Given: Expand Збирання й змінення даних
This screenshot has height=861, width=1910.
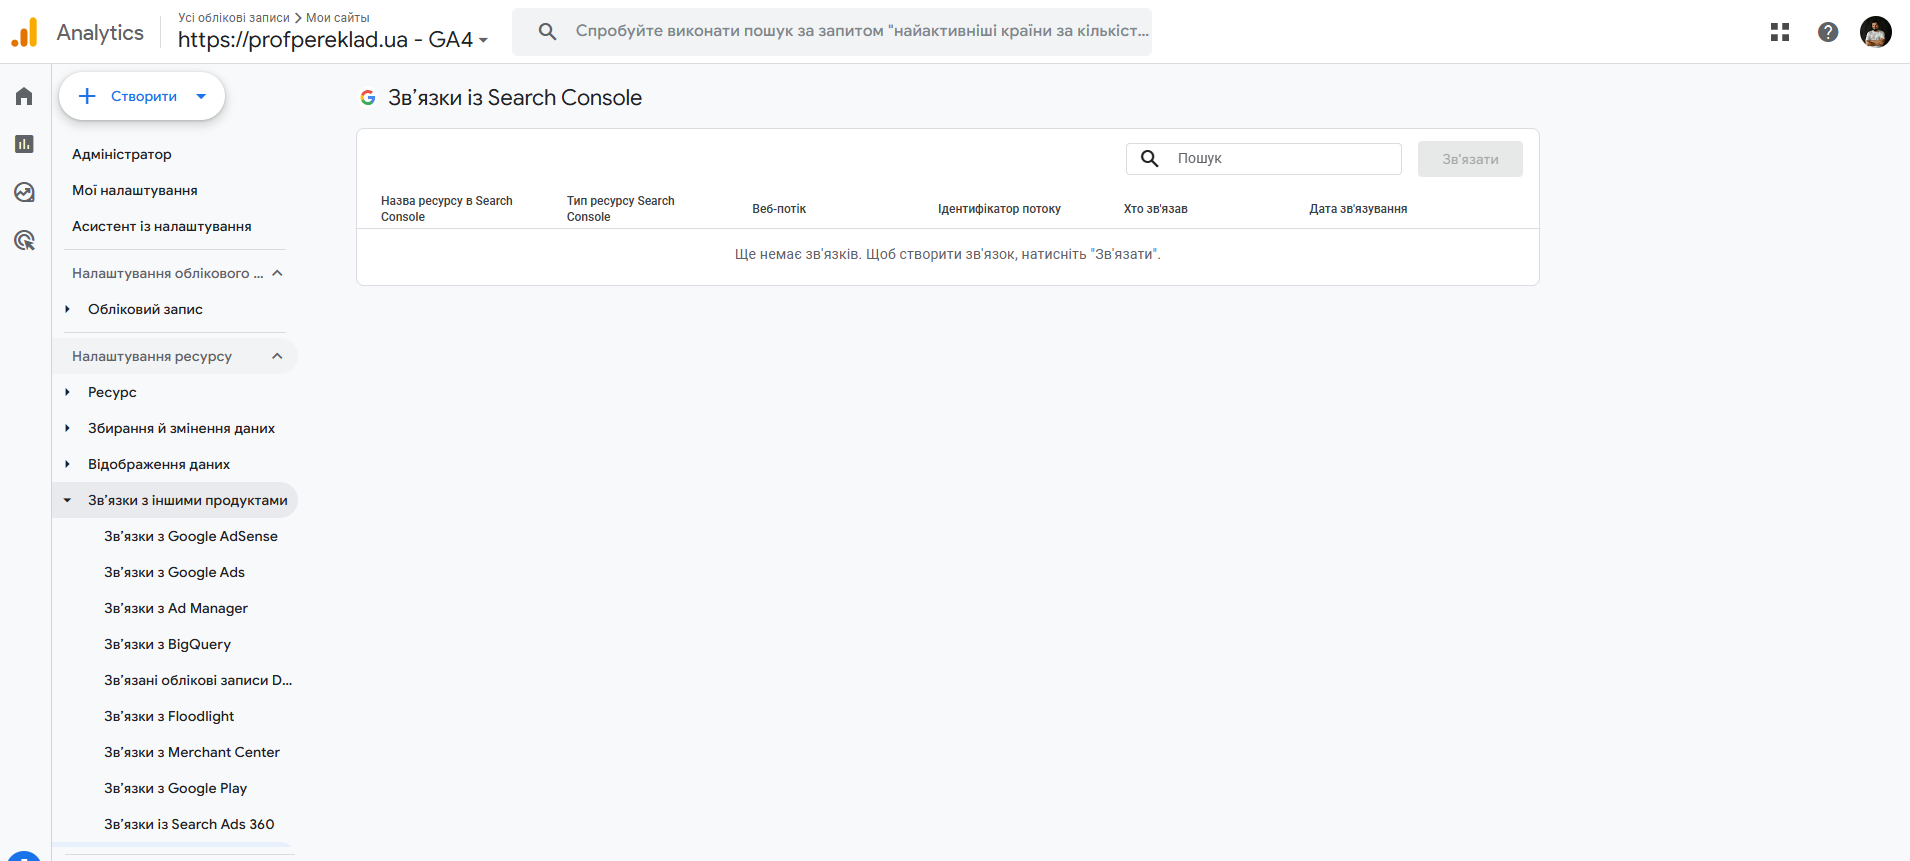Looking at the screenshot, I should 67,428.
